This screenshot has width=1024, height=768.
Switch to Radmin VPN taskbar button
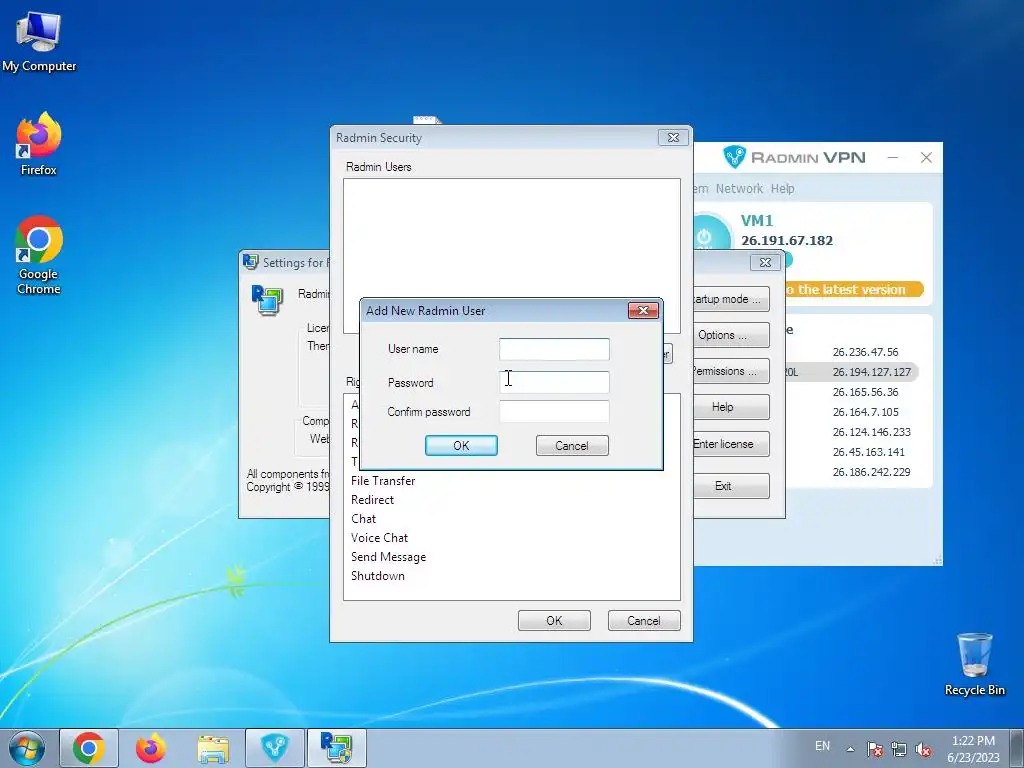[275, 748]
